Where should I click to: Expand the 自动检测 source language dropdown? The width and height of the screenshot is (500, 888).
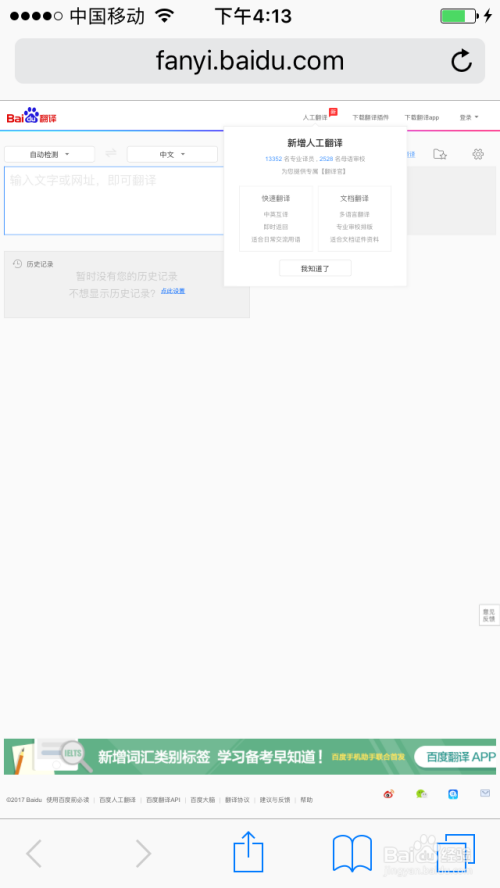[x=49, y=154]
